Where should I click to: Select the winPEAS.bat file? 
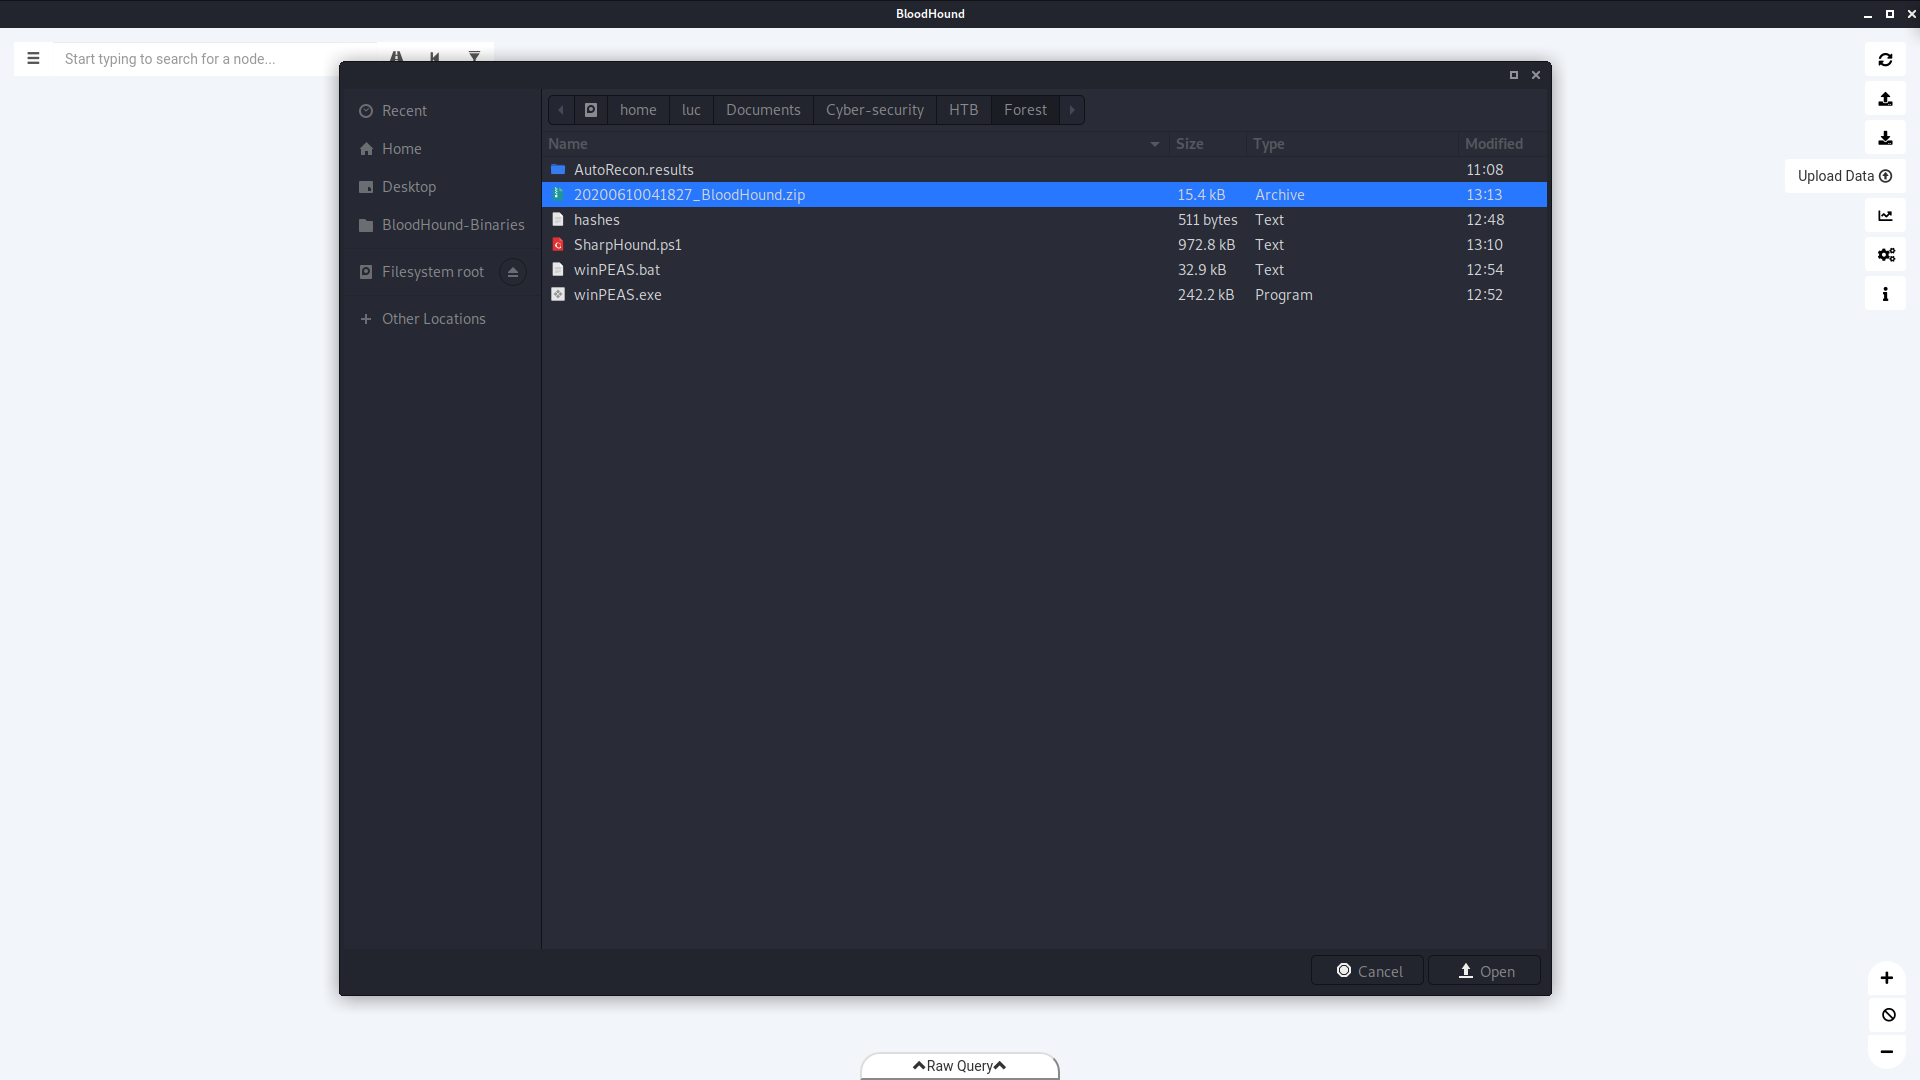coord(1044,270)
